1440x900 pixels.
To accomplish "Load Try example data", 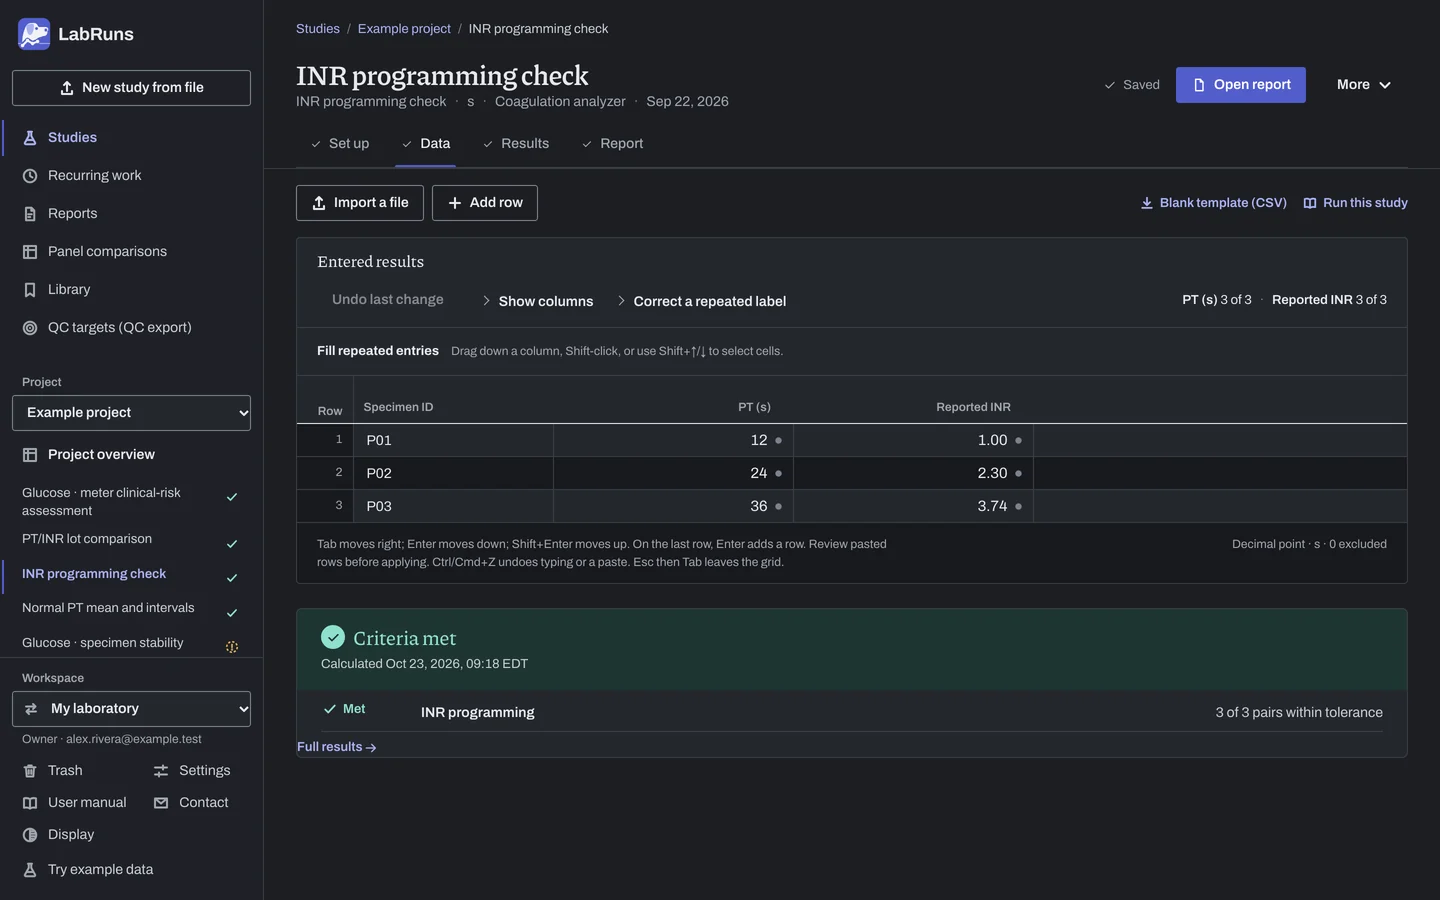I will (88, 870).
